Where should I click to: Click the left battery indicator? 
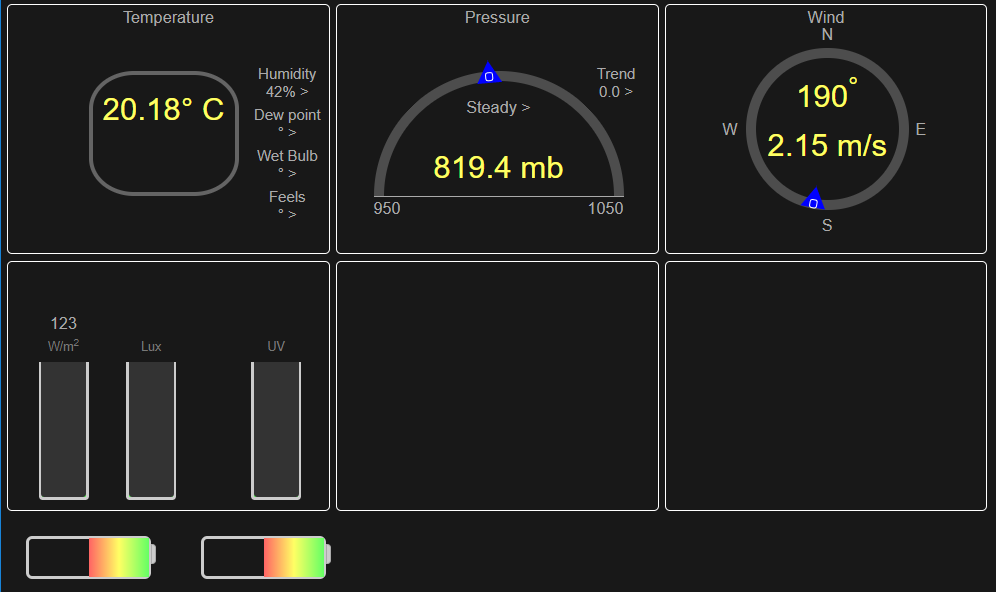point(90,557)
